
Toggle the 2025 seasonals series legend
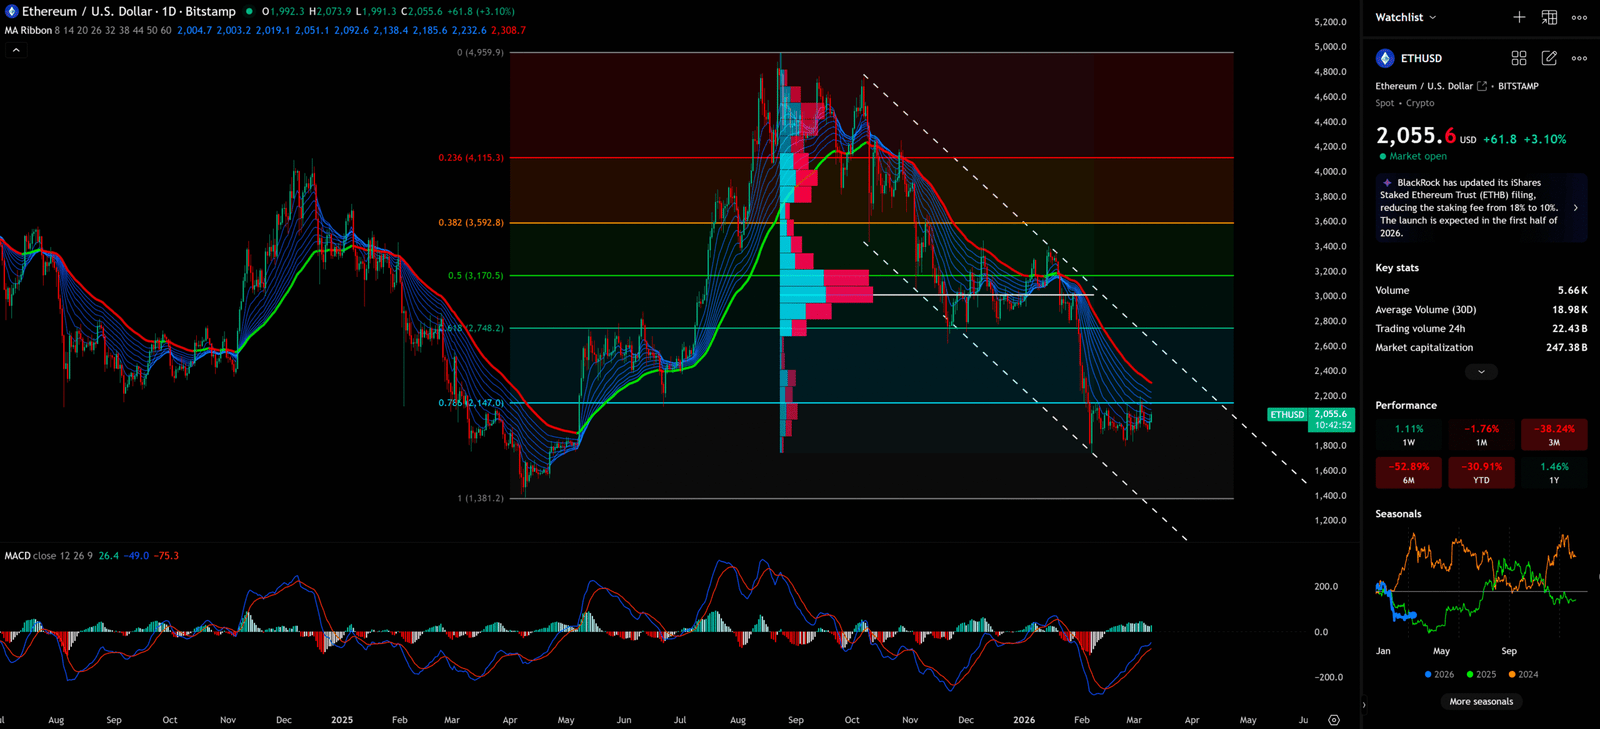click(x=1481, y=675)
